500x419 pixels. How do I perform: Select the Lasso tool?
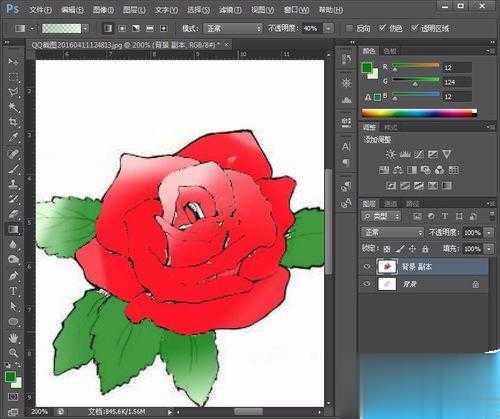13,92
